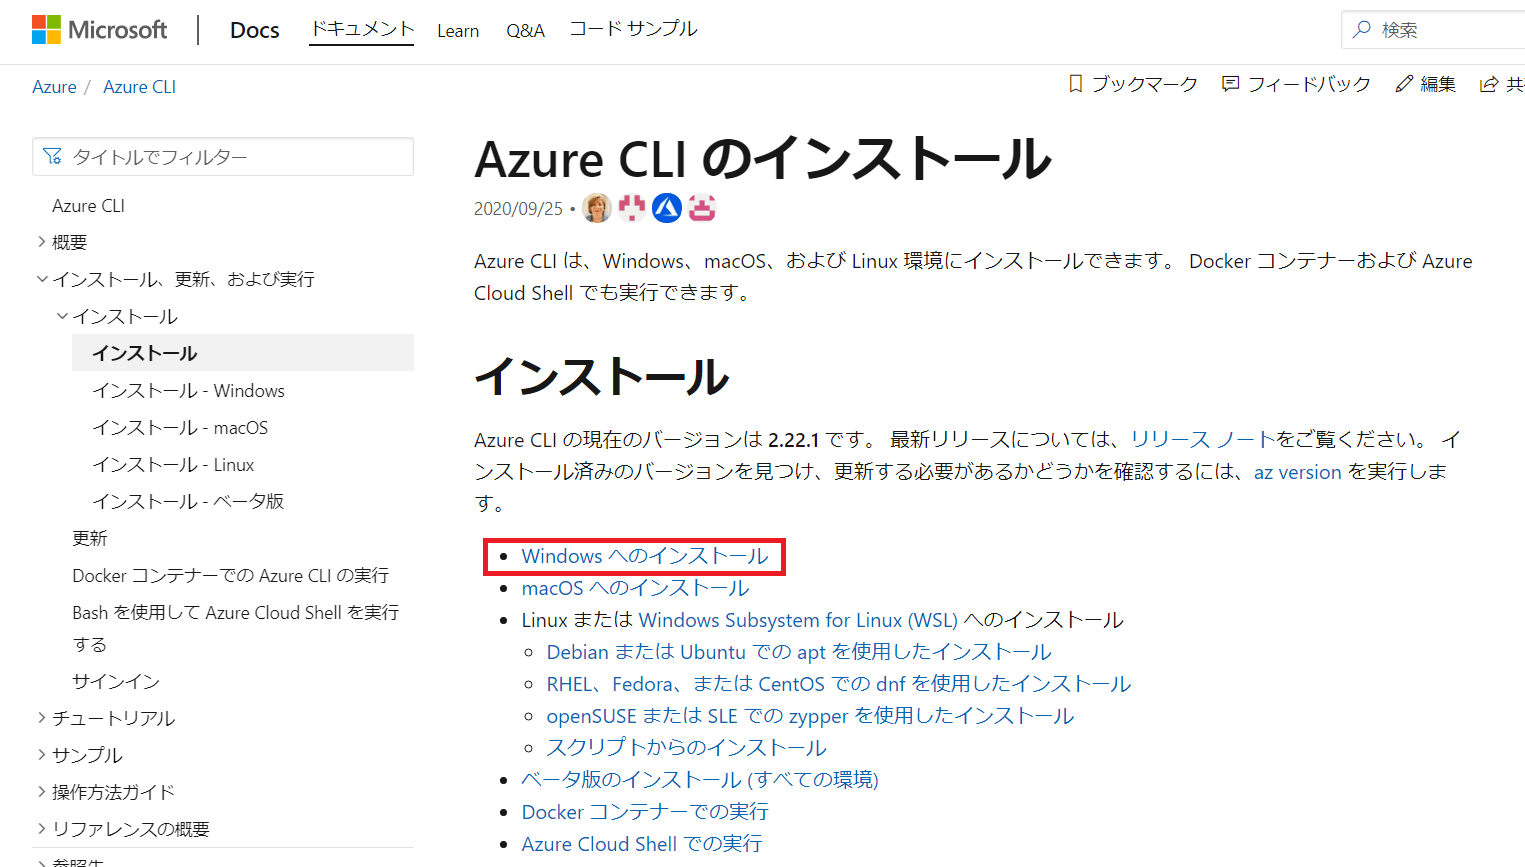Image resolution: width=1525 pixels, height=867 pixels.
Task: Open openSUSE または SLE zypper install link
Action: (x=811, y=716)
